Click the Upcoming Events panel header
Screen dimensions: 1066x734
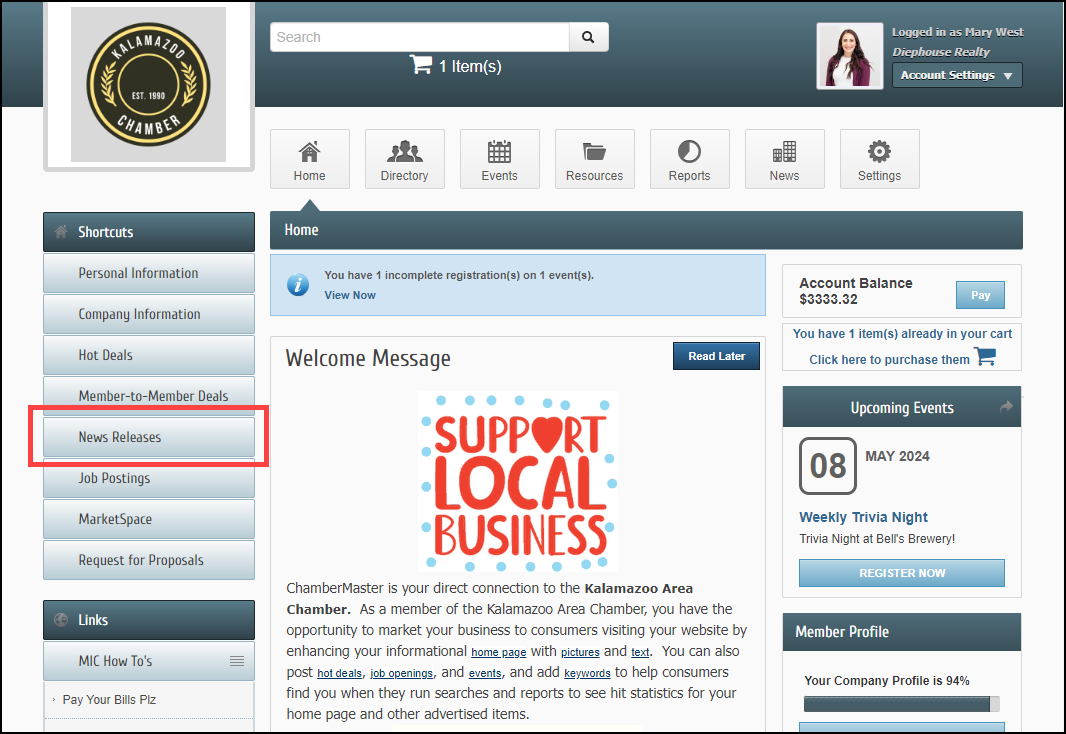pos(901,407)
